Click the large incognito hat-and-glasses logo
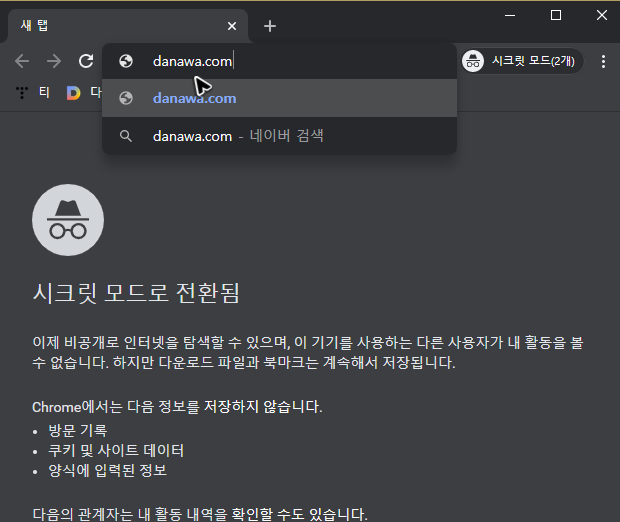The width and height of the screenshot is (620, 522). [68, 220]
